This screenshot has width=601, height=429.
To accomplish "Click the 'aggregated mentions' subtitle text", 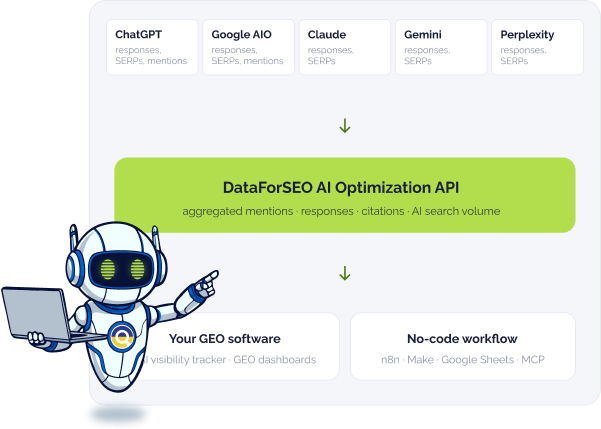I will pyautogui.click(x=238, y=211).
